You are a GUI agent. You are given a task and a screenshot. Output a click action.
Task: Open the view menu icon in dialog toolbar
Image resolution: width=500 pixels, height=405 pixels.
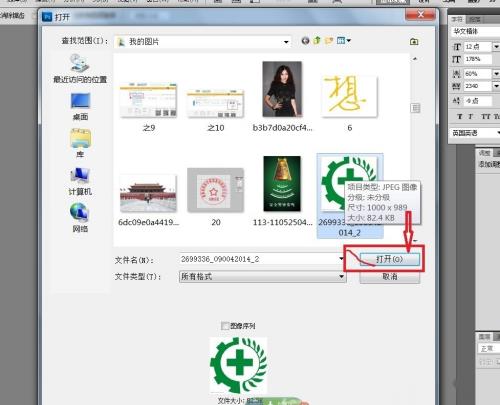(x=344, y=41)
